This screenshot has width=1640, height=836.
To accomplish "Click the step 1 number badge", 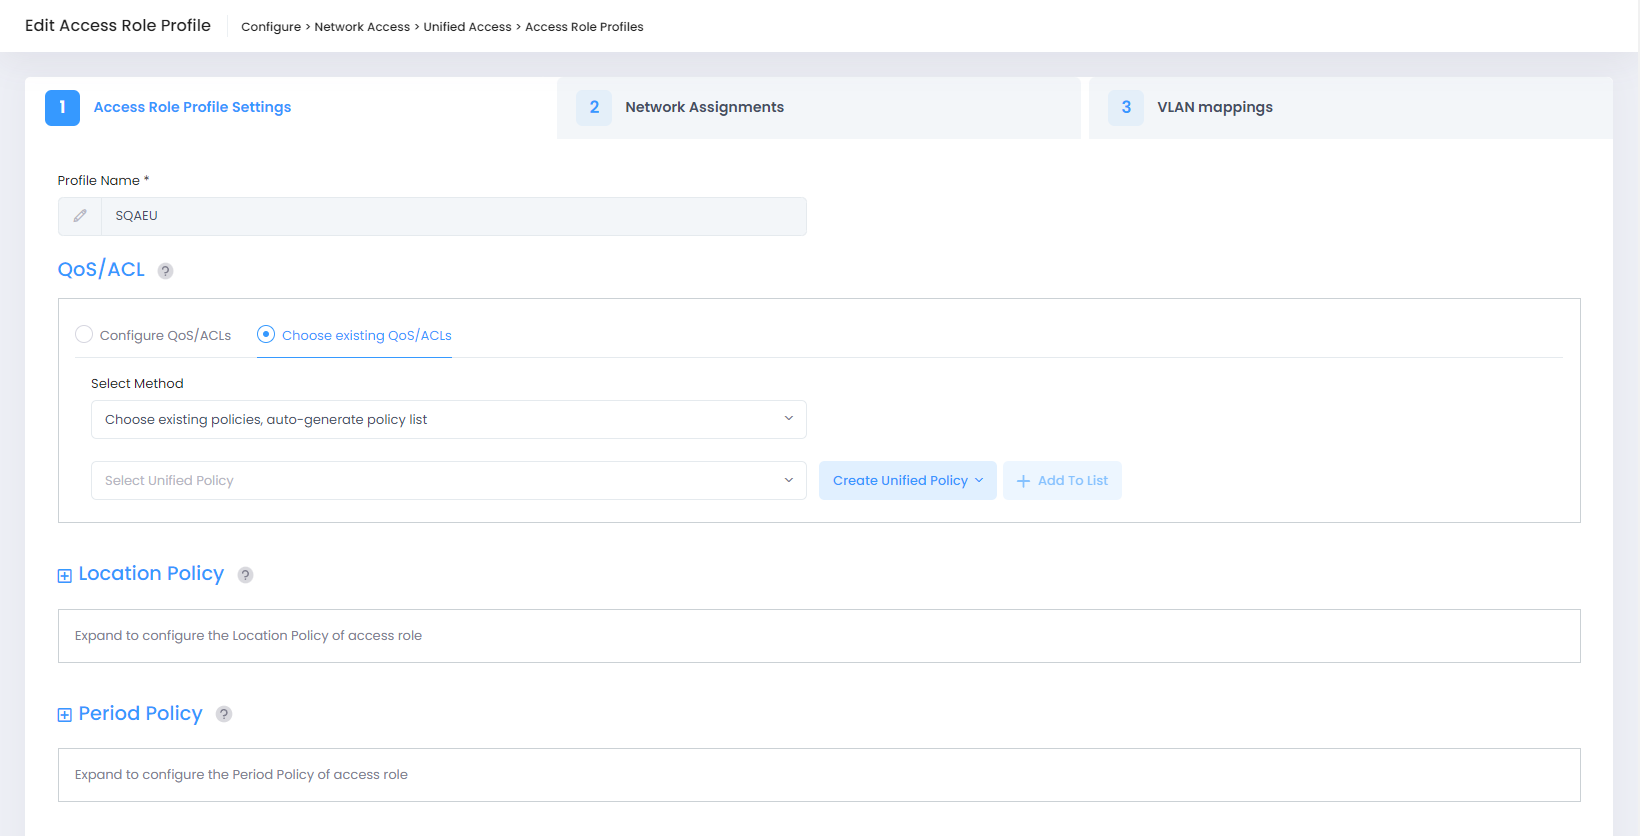I will coord(62,108).
